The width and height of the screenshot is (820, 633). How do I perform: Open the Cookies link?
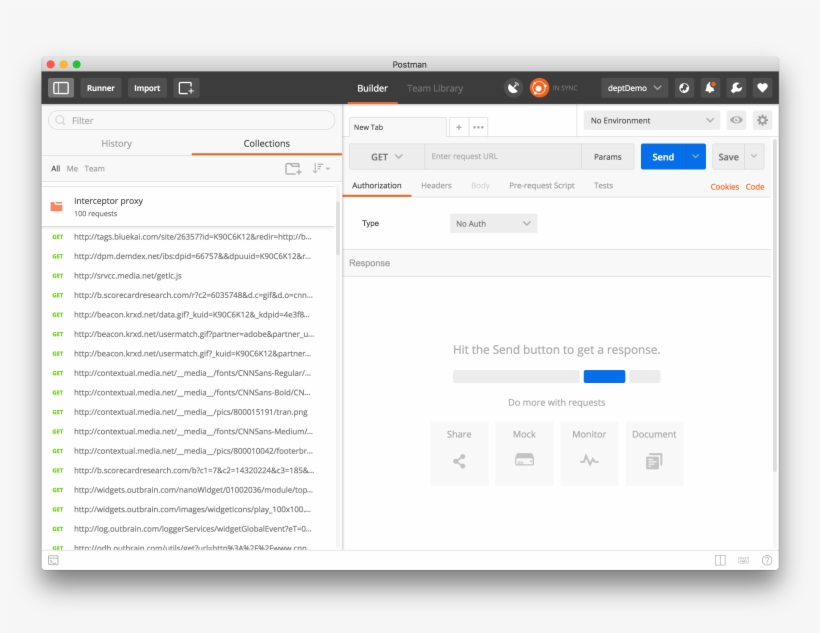tap(724, 187)
